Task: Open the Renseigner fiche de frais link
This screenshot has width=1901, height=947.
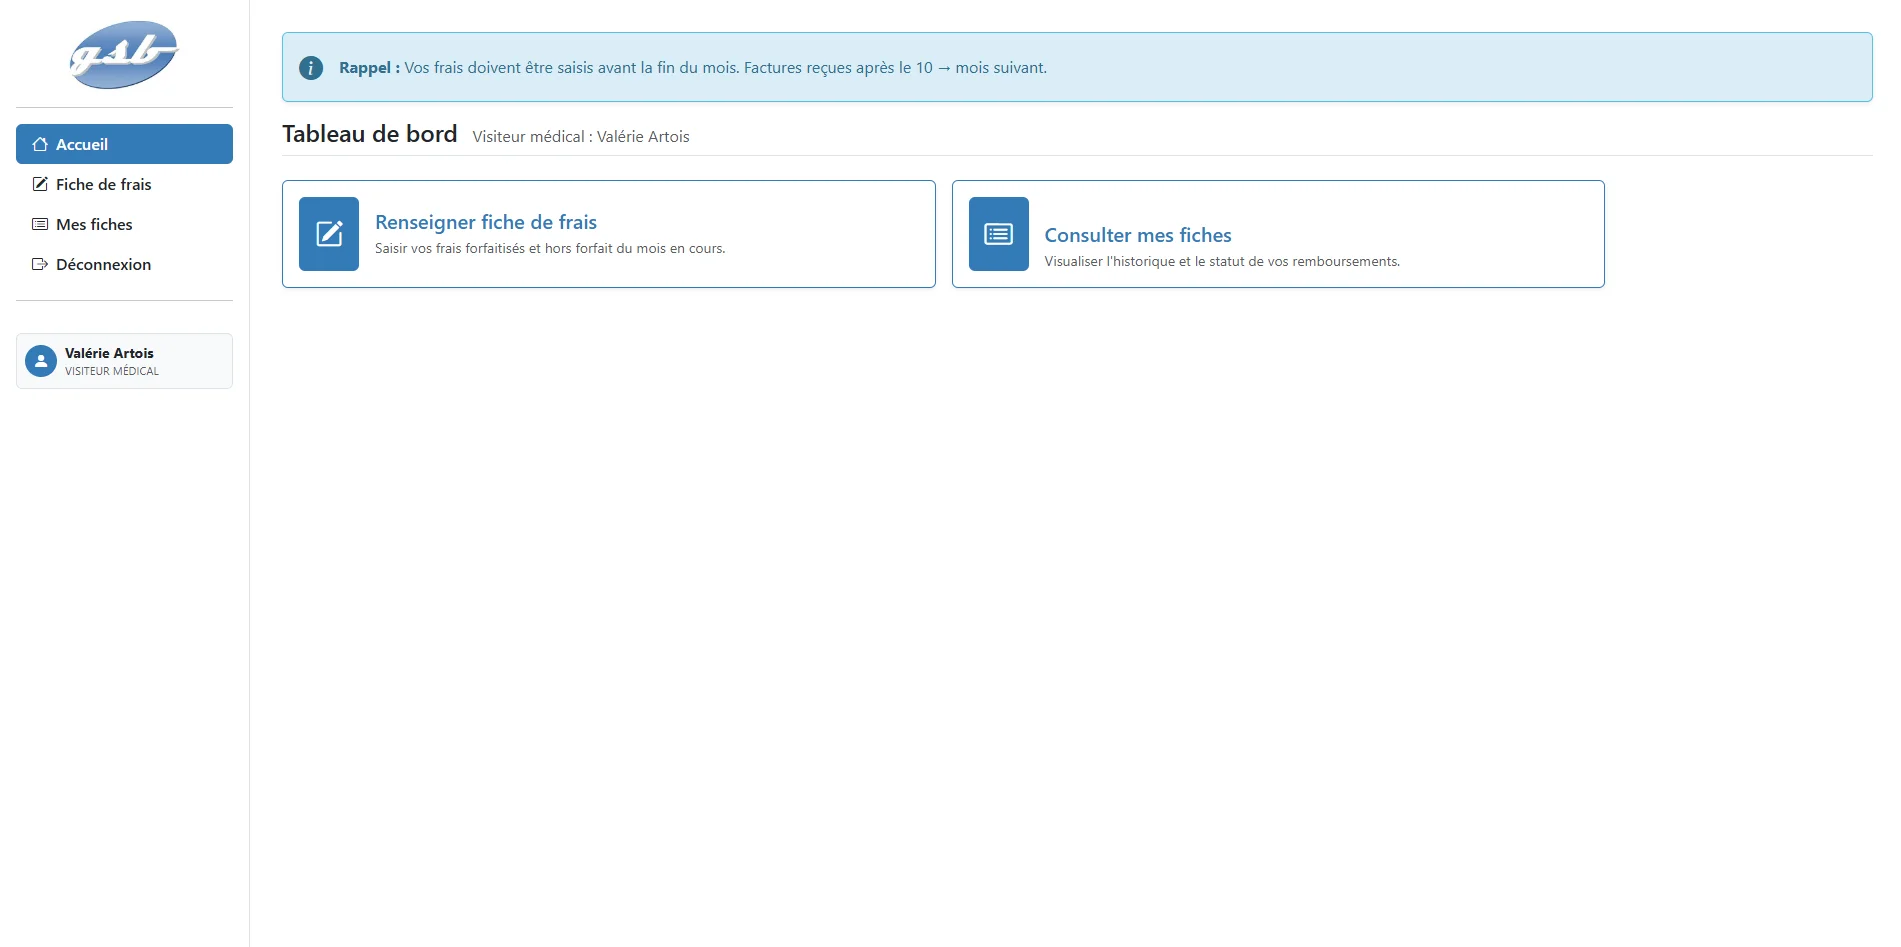Action: coord(486,222)
